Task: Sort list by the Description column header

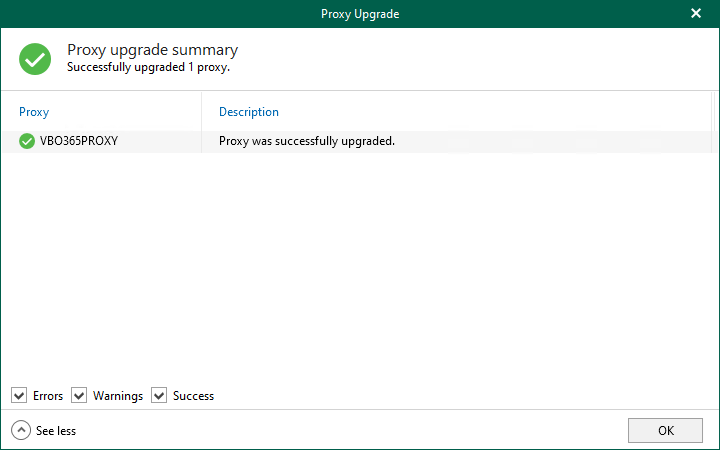Action: [x=249, y=112]
